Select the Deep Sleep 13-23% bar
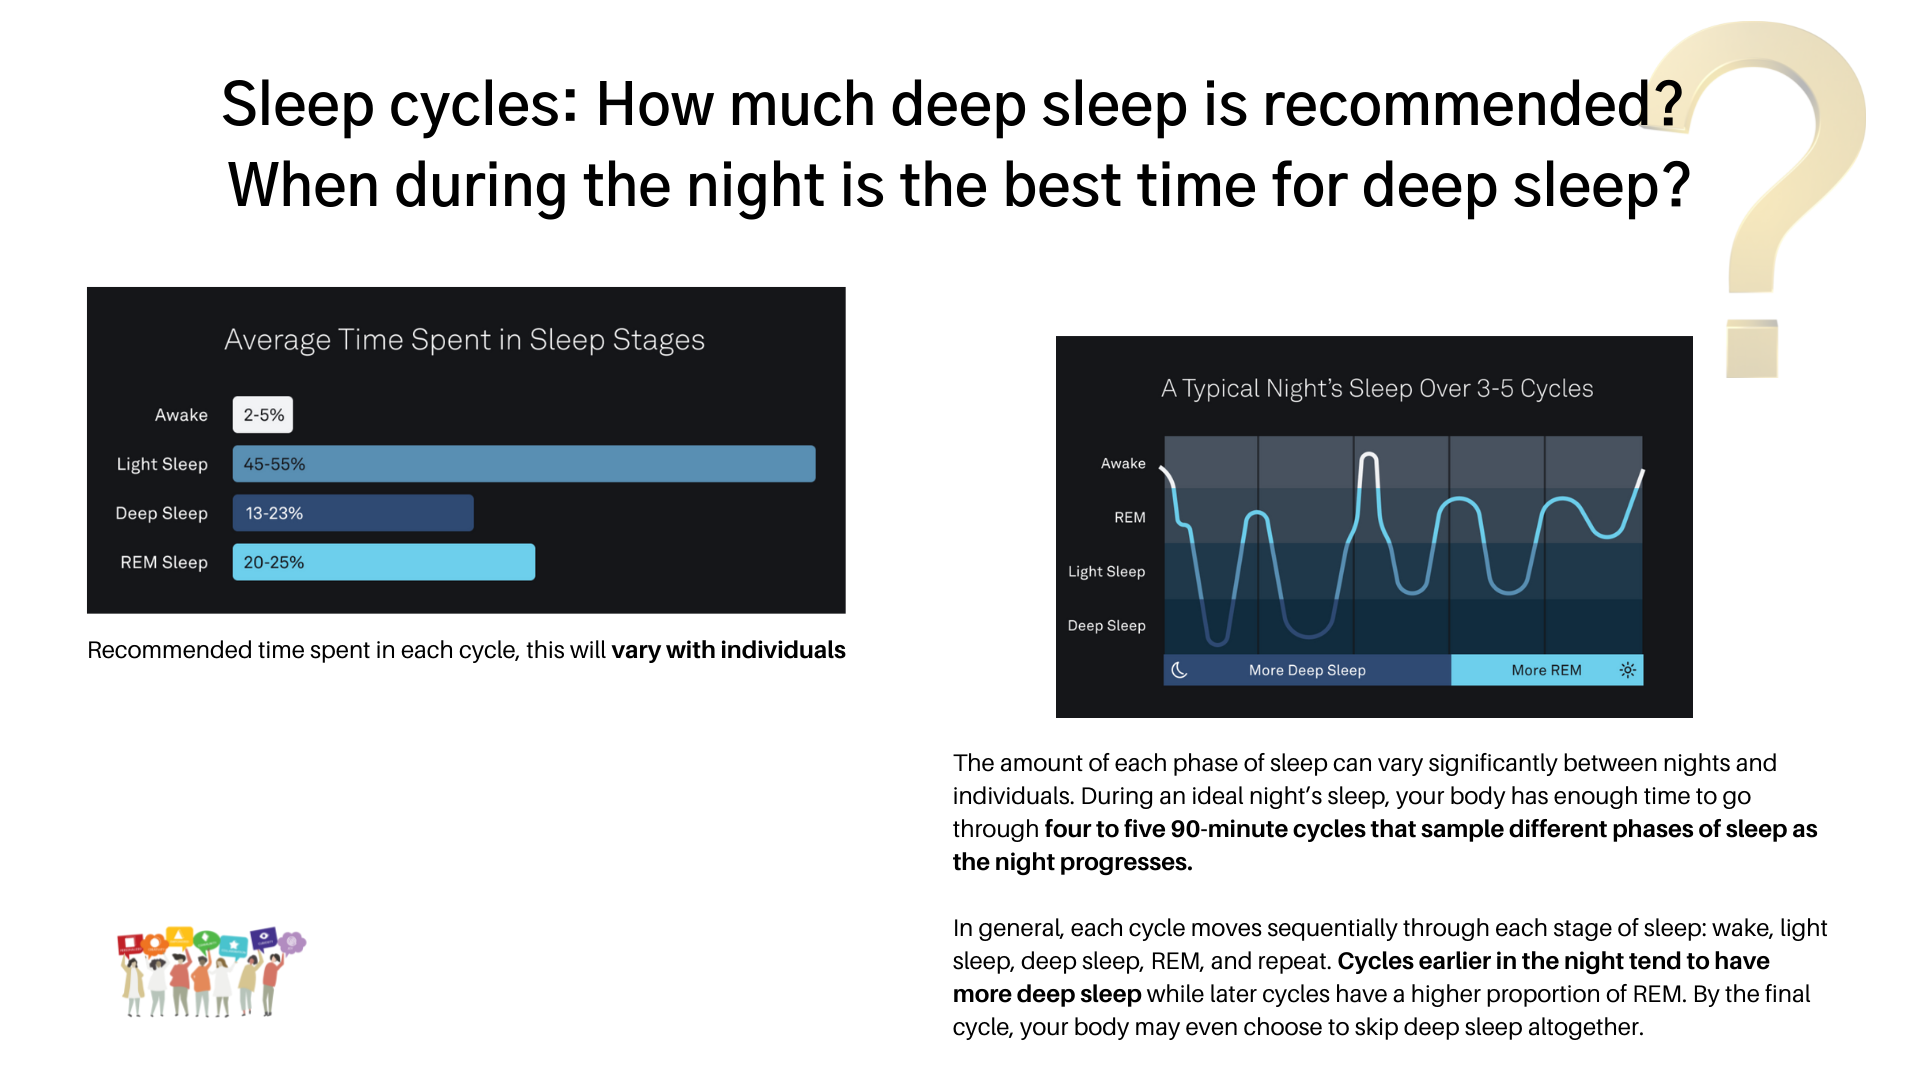The width and height of the screenshot is (1920, 1080). (x=353, y=513)
